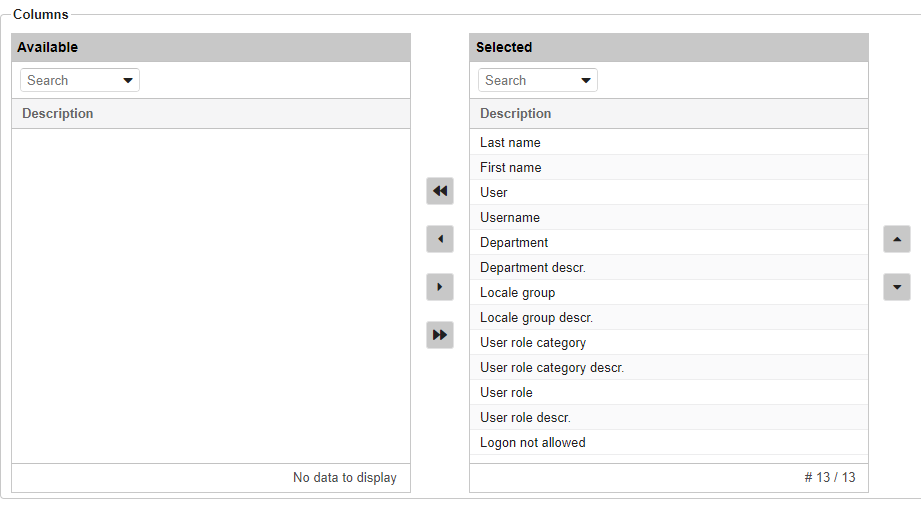Click the move selected right arrow button
This screenshot has height=513, width=921.
(440, 287)
